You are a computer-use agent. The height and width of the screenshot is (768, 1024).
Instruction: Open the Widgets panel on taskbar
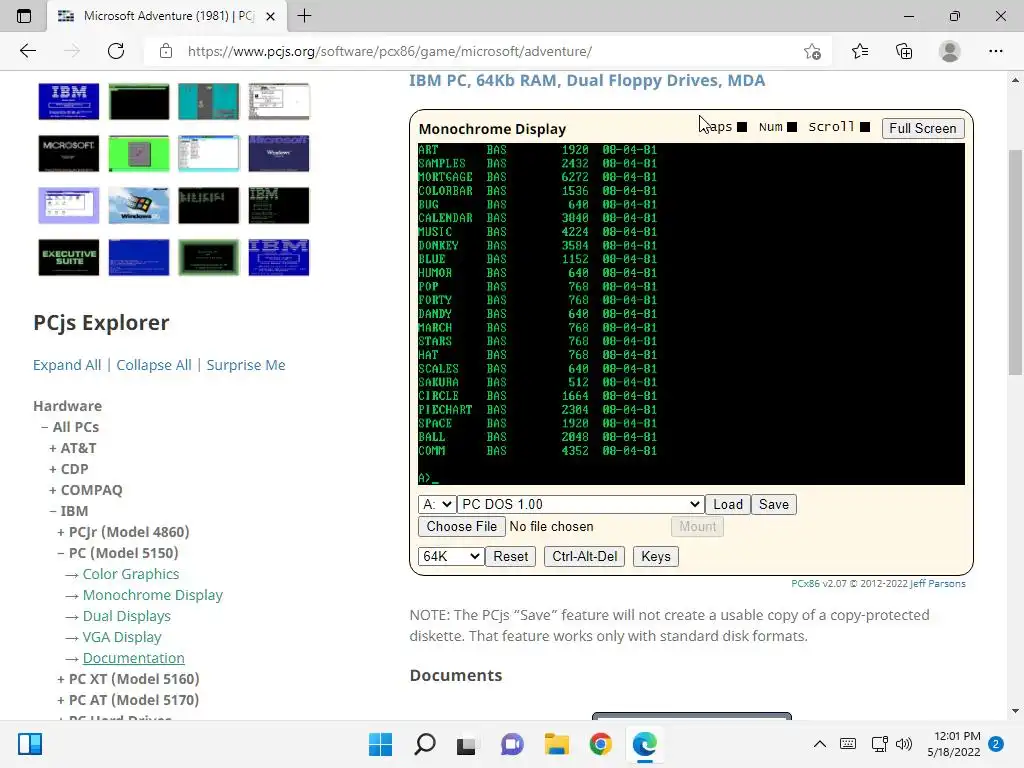[30, 744]
